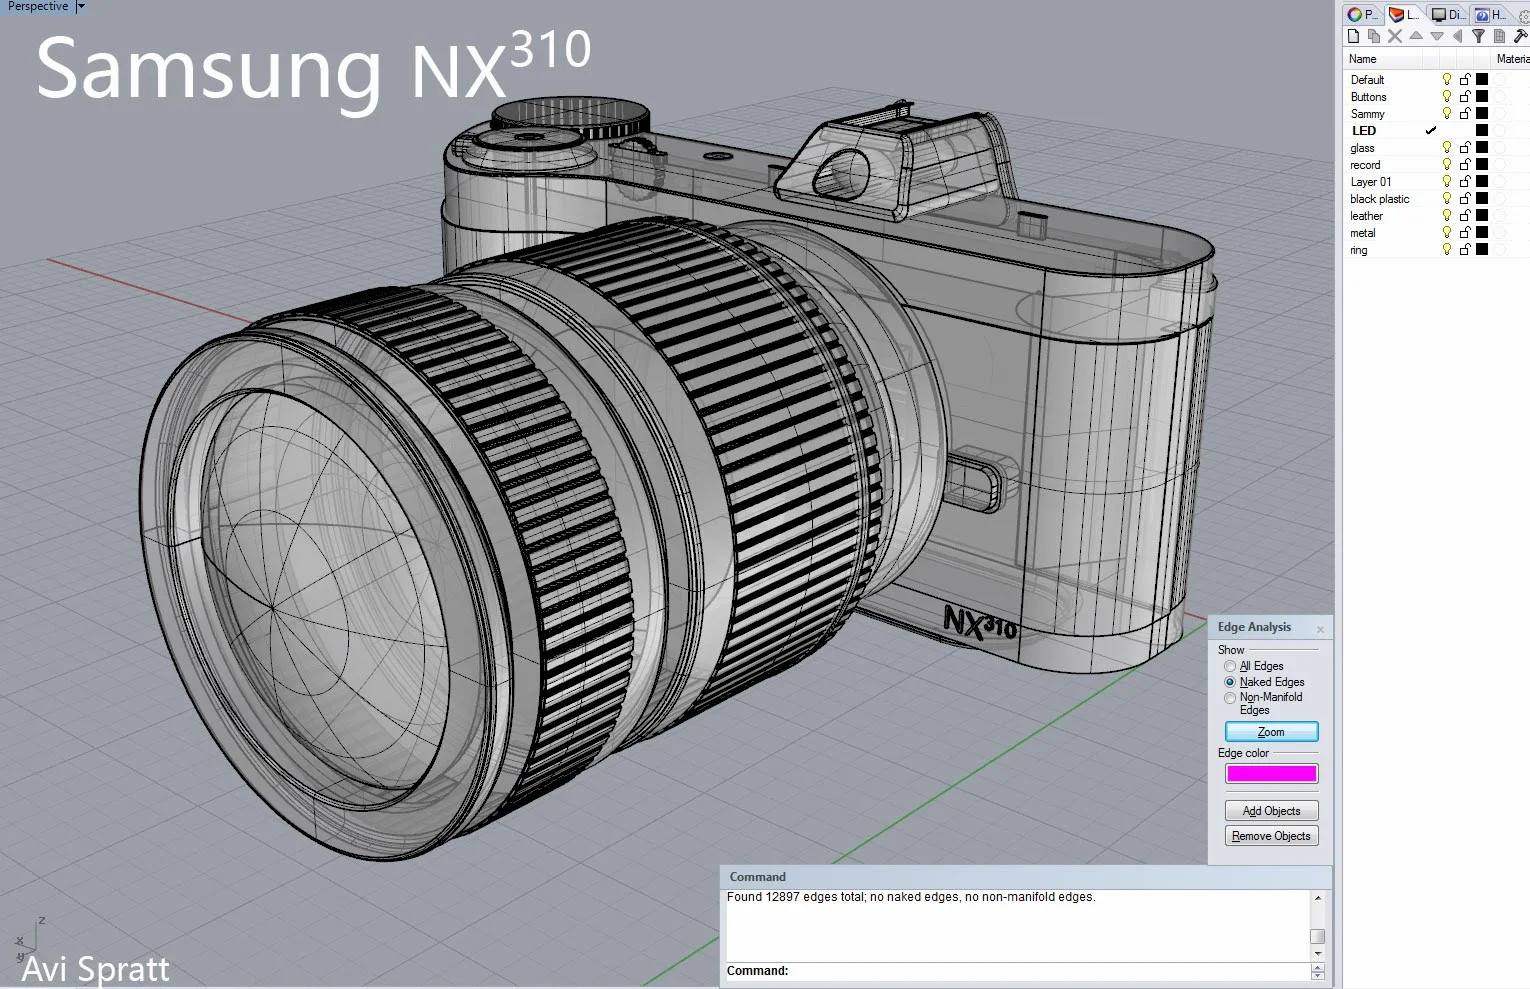1530x989 pixels.
Task: Lock the black plastic layer padlock
Action: (1465, 198)
